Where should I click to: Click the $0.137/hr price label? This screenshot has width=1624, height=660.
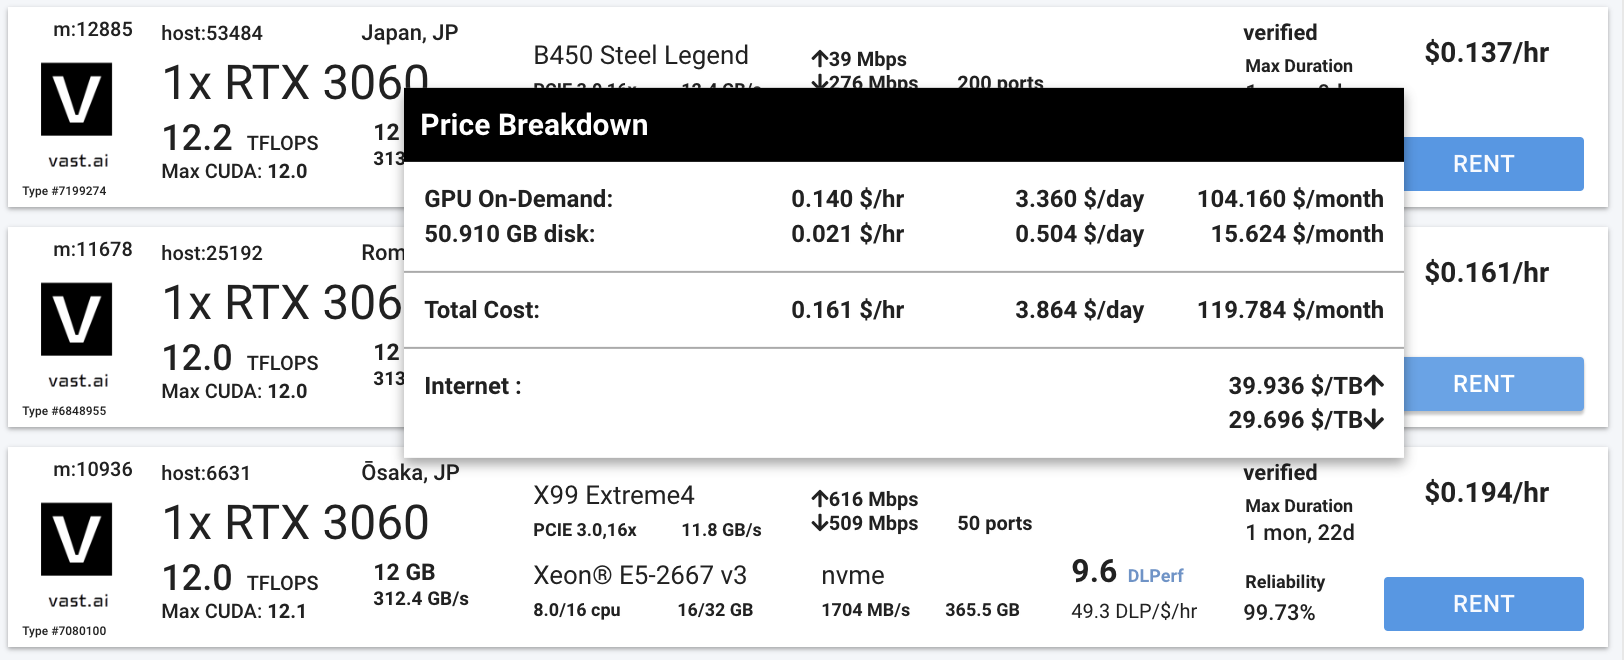(1486, 53)
